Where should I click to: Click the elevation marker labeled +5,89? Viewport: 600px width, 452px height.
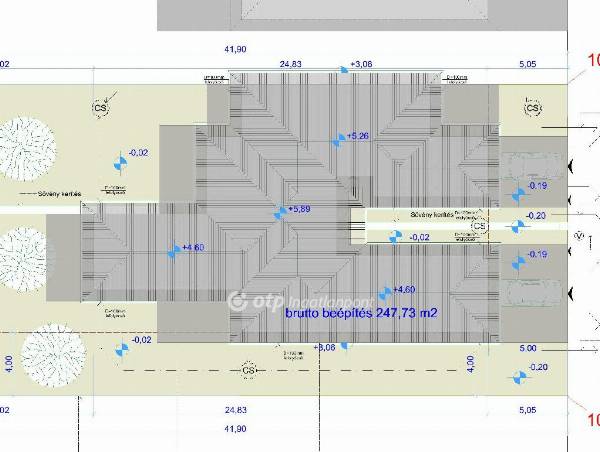coord(280,213)
